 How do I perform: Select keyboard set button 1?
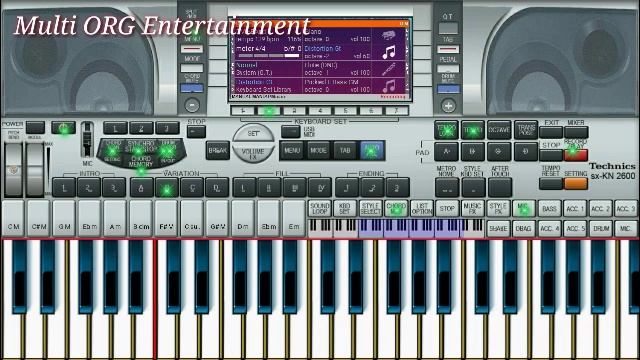pos(243,111)
